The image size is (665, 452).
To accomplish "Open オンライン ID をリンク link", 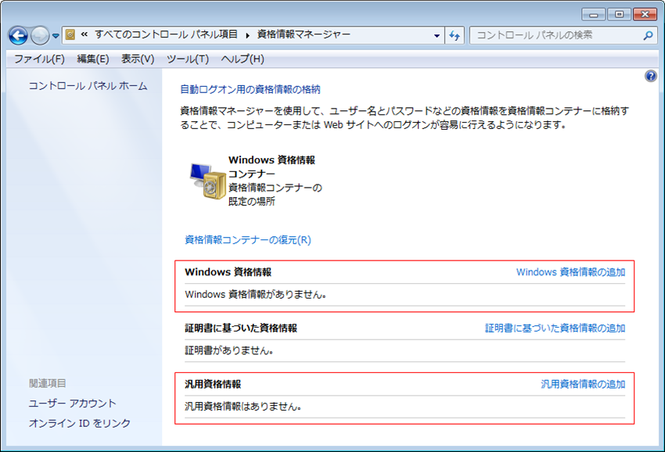I will click(79, 423).
